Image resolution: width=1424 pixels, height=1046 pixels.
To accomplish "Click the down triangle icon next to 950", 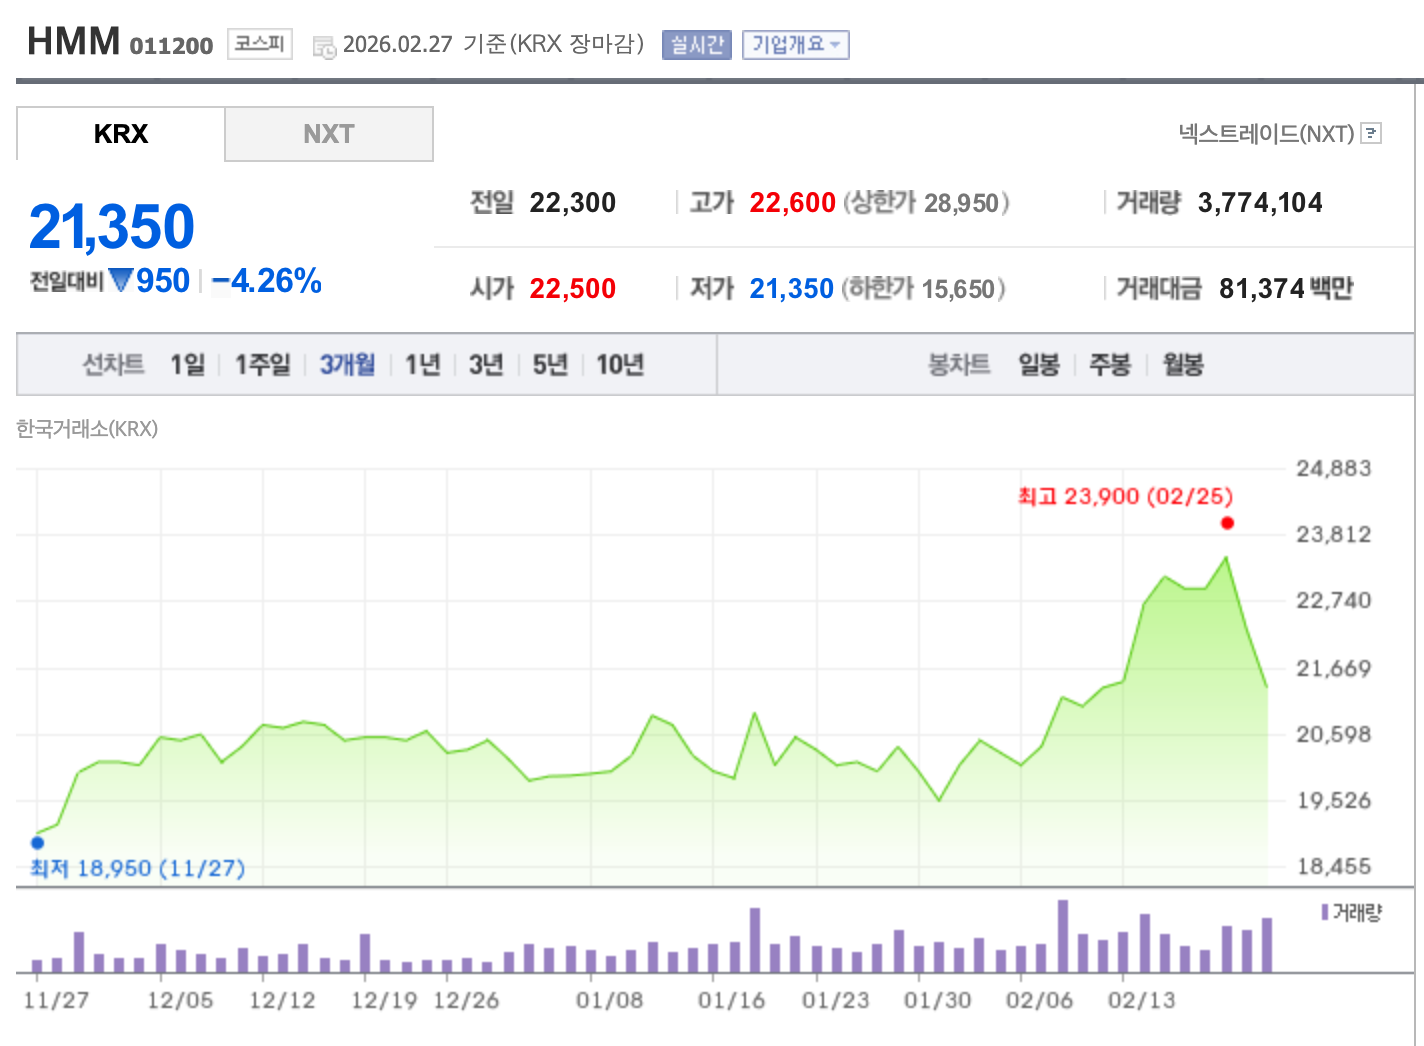I will [x=121, y=280].
